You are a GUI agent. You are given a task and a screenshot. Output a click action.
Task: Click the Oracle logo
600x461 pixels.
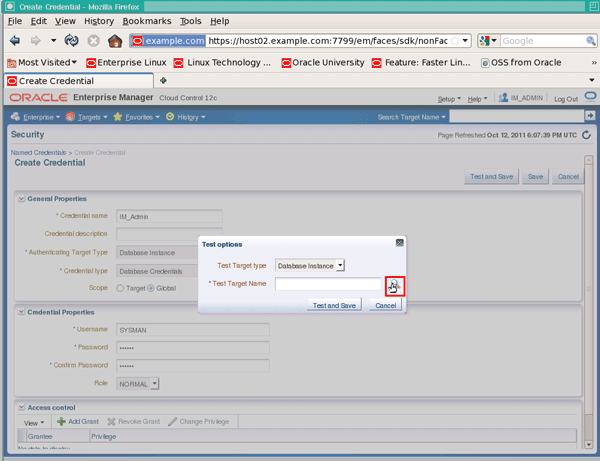coord(38,98)
